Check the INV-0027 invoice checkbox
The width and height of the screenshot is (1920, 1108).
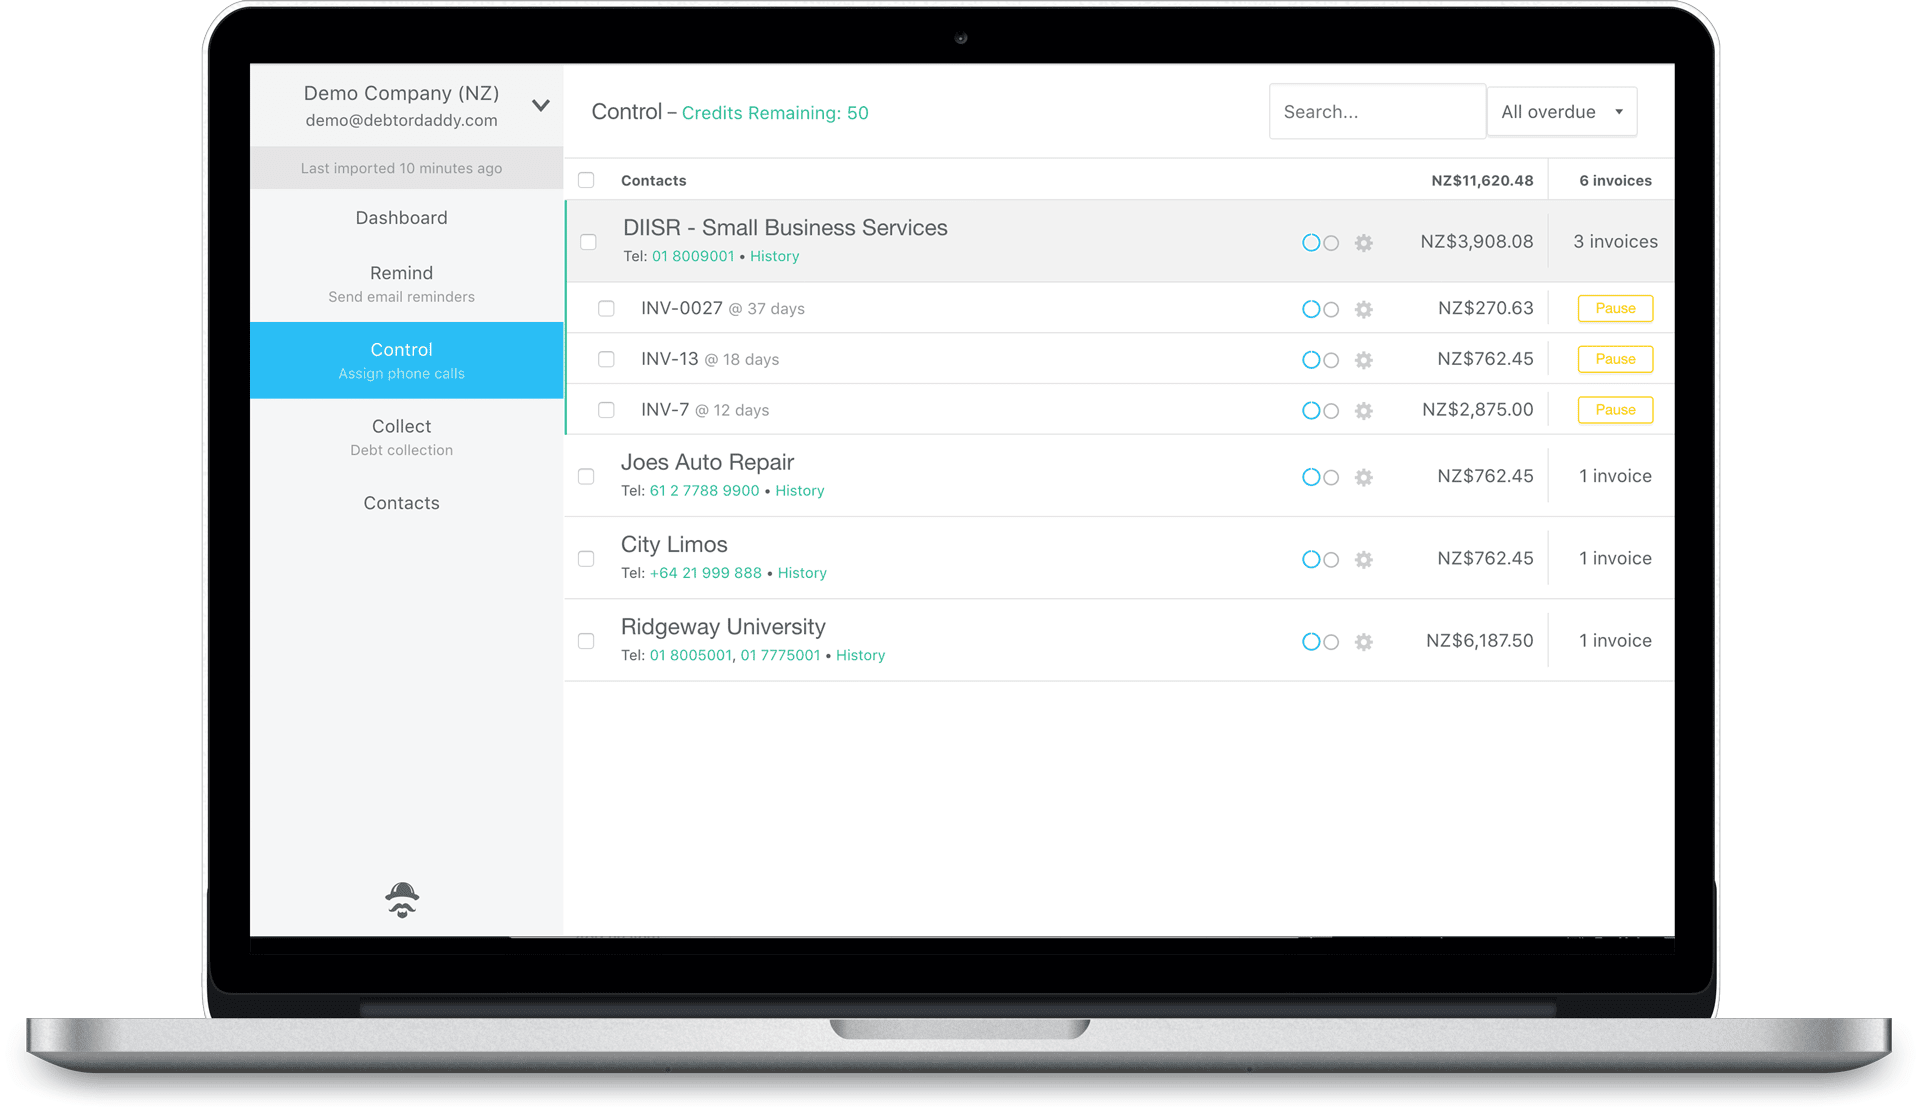606,309
